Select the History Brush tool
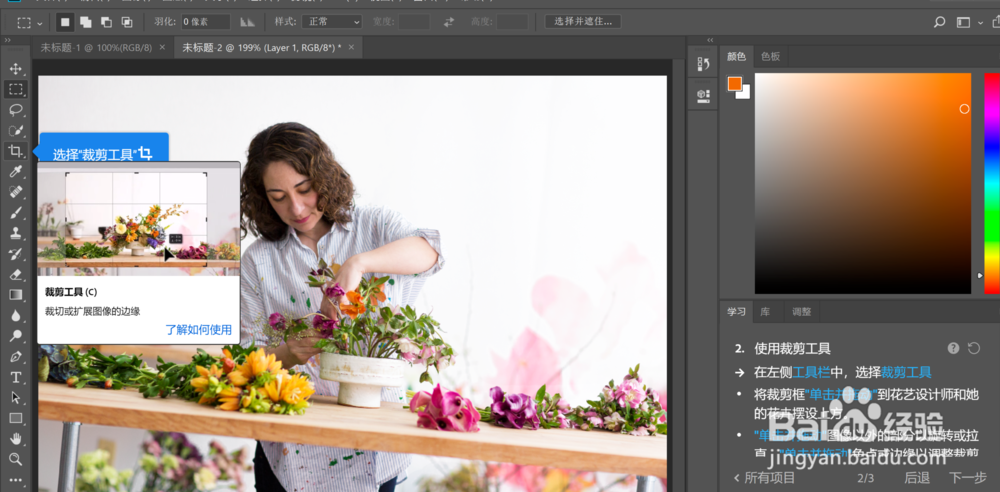1000x492 pixels. 15,254
